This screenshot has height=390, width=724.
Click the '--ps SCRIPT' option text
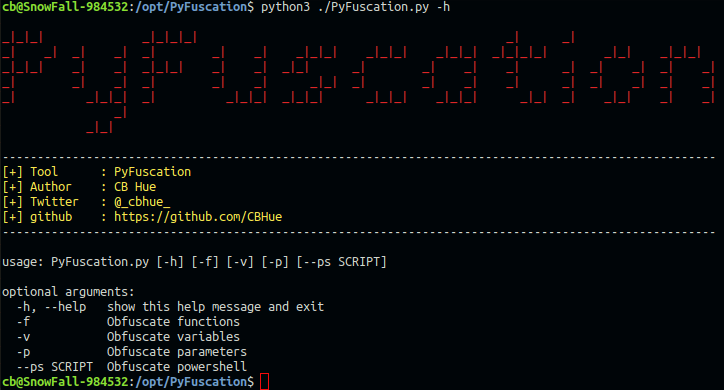[55, 367]
